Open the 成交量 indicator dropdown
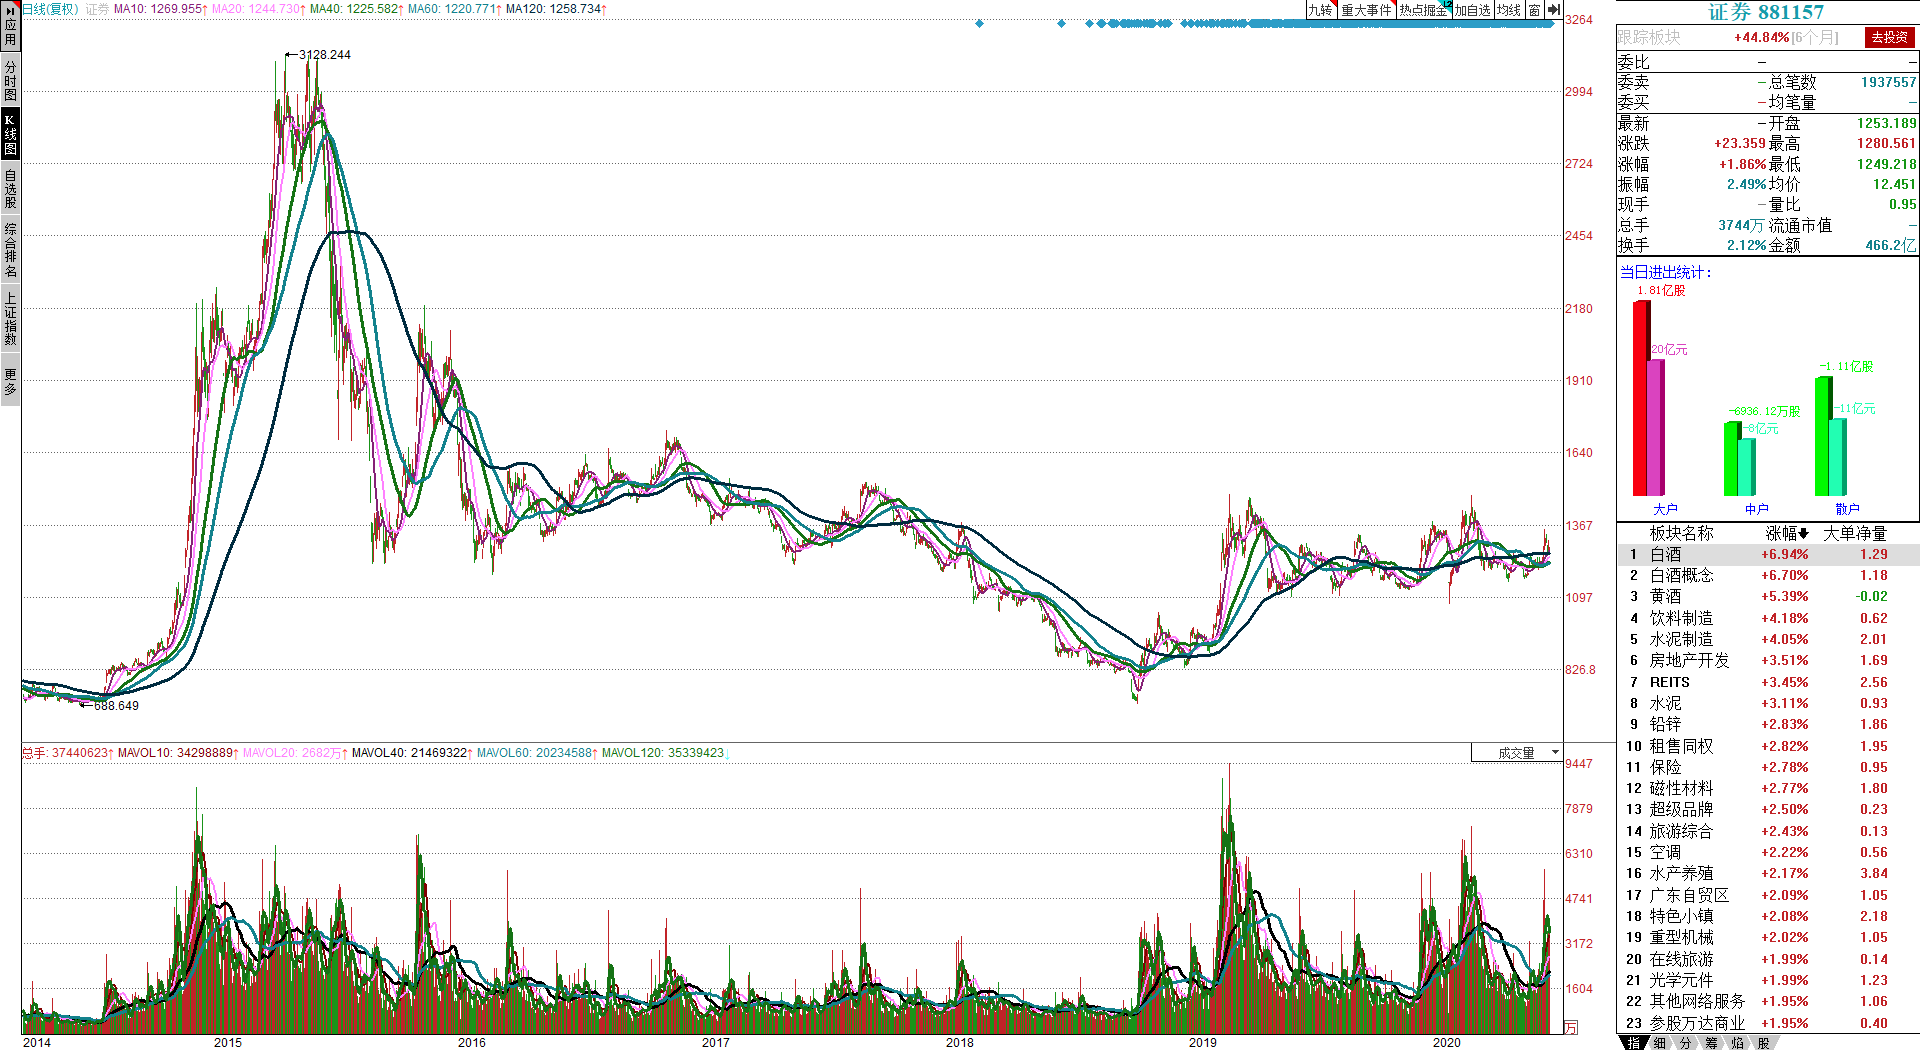The height and width of the screenshot is (1051, 1920). 1516,753
